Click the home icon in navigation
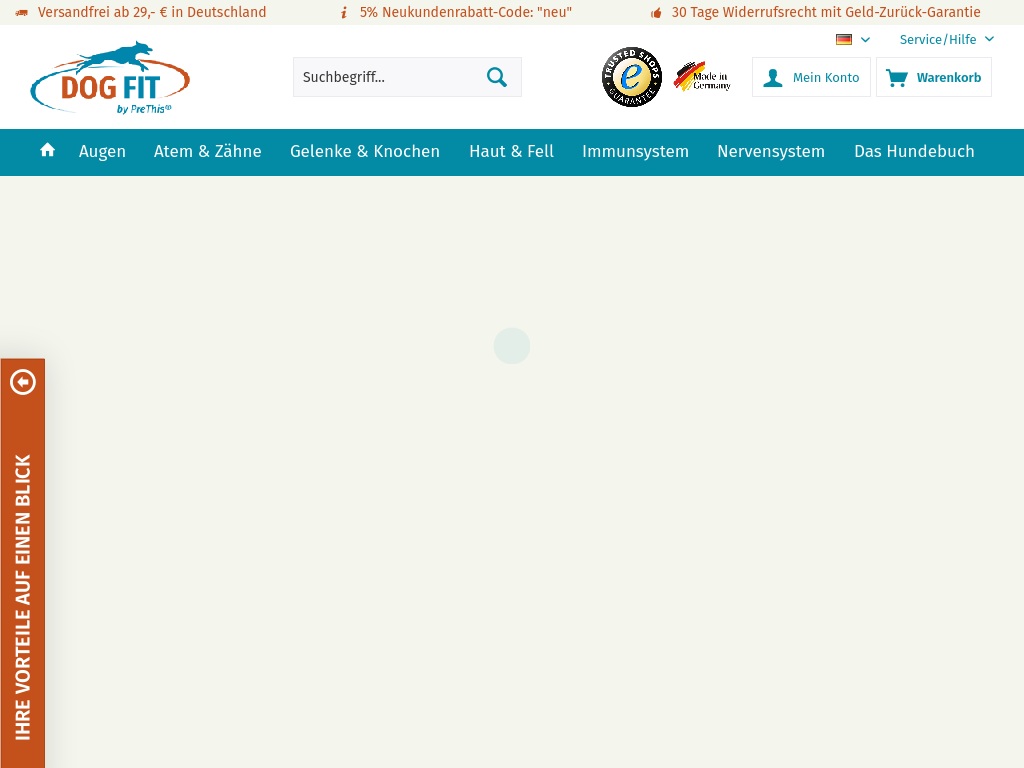This screenshot has width=1024, height=768. (47, 151)
